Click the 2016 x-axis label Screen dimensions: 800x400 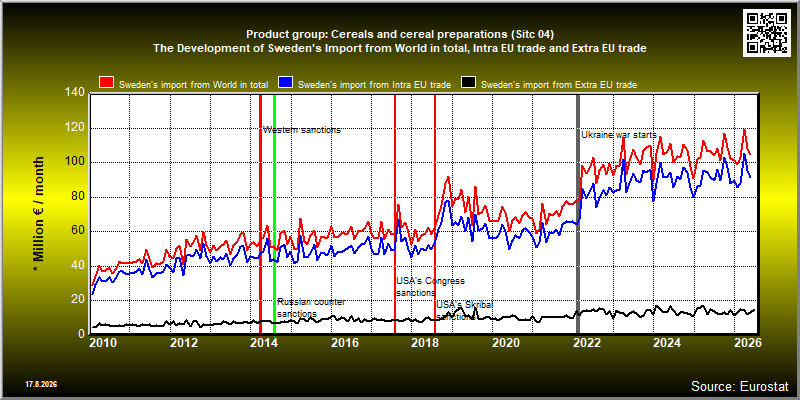pos(344,343)
